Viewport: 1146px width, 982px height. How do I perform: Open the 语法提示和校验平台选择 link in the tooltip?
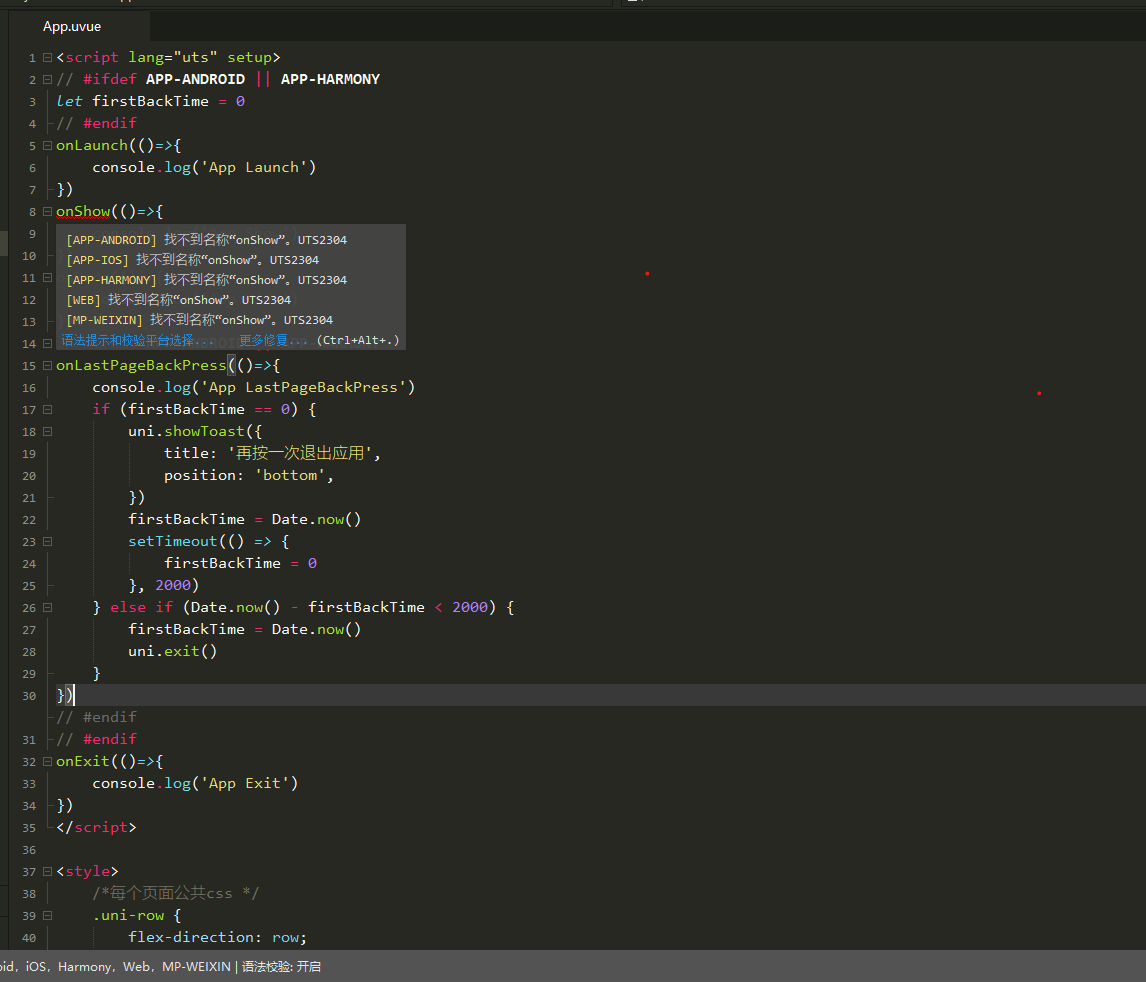[x=137, y=340]
